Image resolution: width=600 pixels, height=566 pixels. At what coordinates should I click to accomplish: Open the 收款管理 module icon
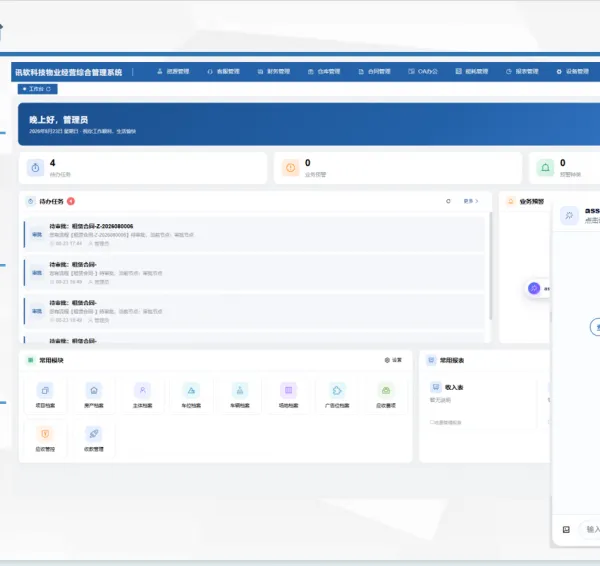tap(94, 434)
